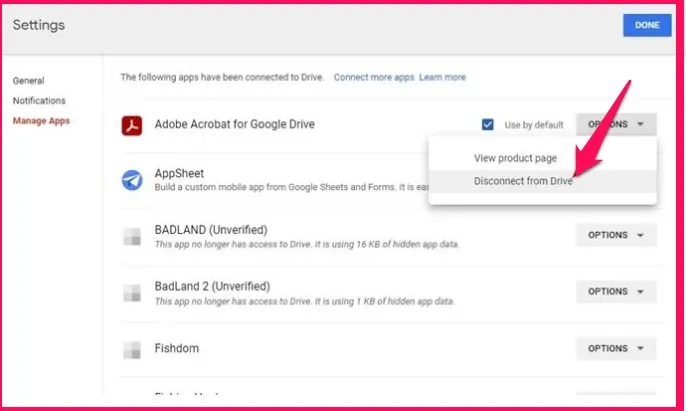
Task: Open Options dropdown for BadLand 2
Action: coord(616,292)
